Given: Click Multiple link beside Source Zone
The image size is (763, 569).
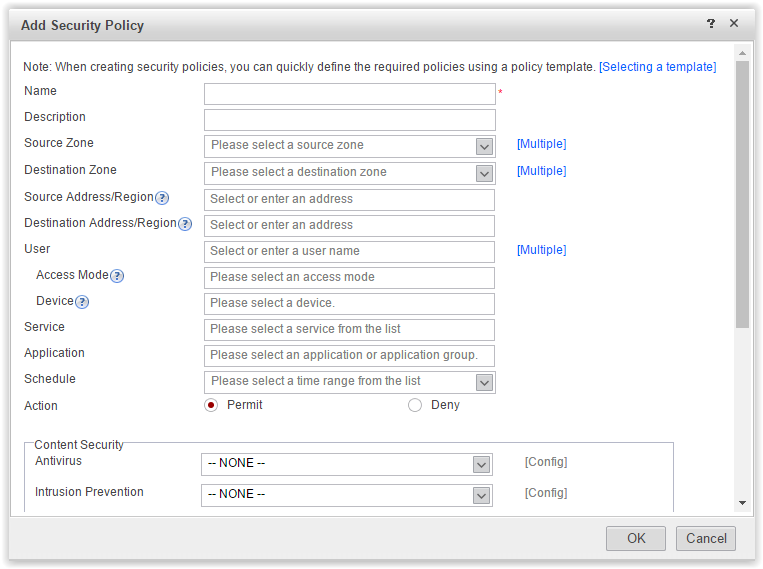Looking at the screenshot, I should pyautogui.click(x=541, y=144).
